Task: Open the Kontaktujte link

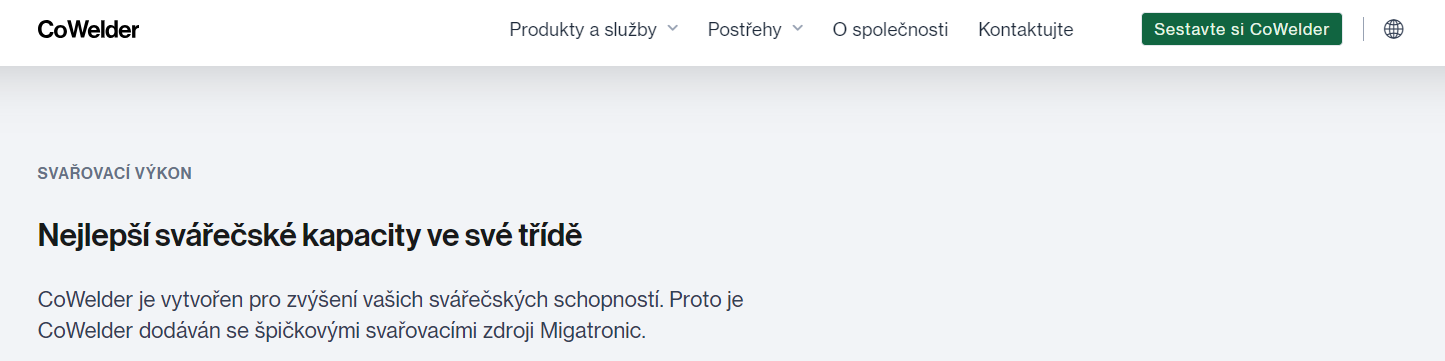Action: [x=1026, y=30]
